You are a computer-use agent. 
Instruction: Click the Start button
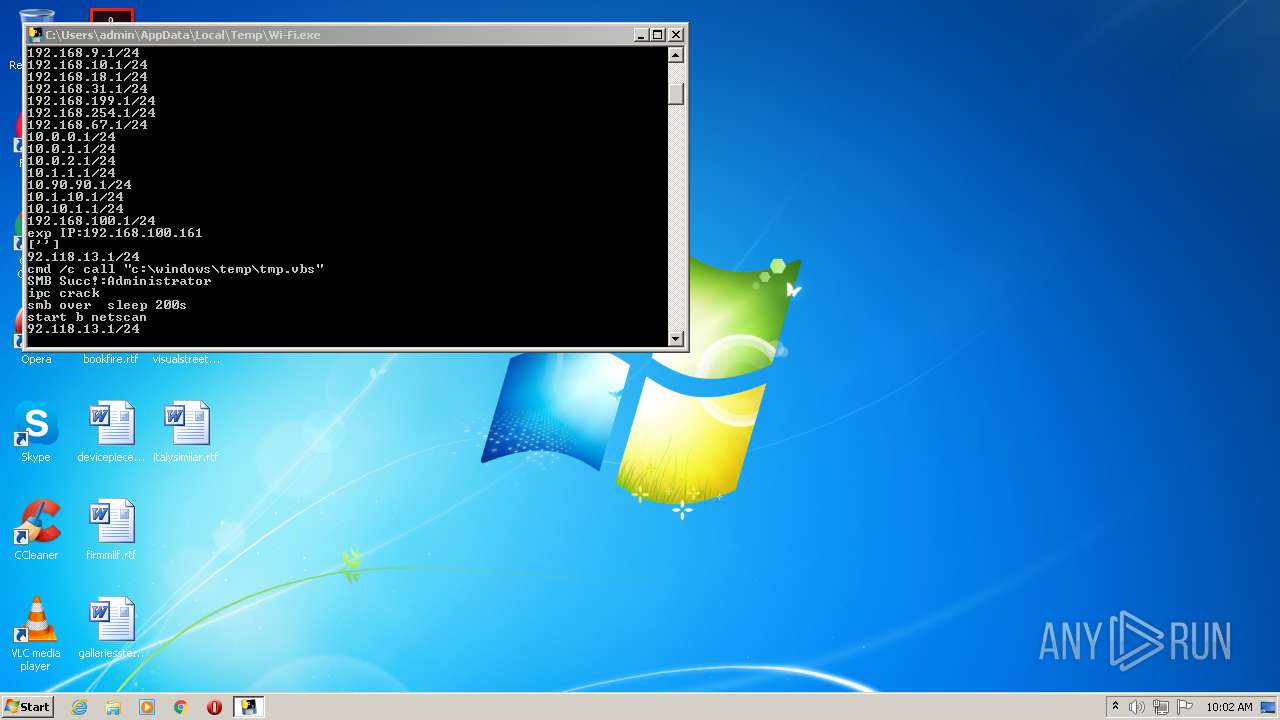pyautogui.click(x=27, y=707)
